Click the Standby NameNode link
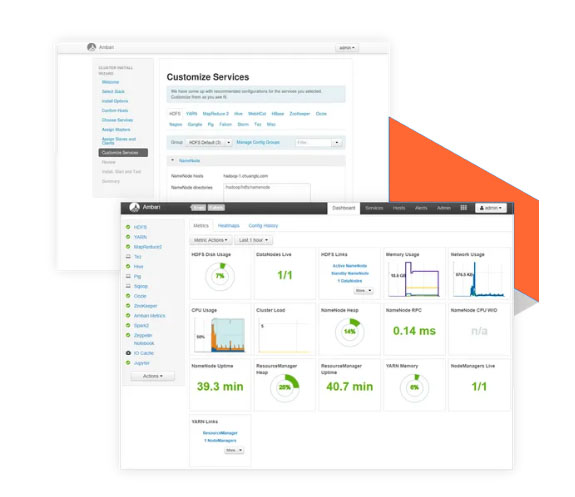The width and height of the screenshot is (575, 497). tap(350, 273)
